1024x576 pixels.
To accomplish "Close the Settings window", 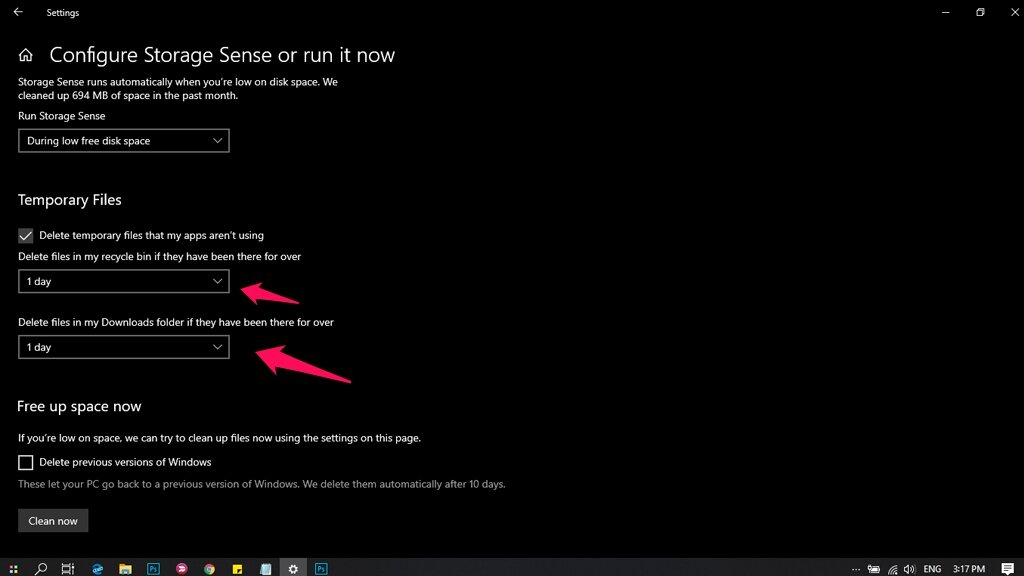I will (1014, 12).
